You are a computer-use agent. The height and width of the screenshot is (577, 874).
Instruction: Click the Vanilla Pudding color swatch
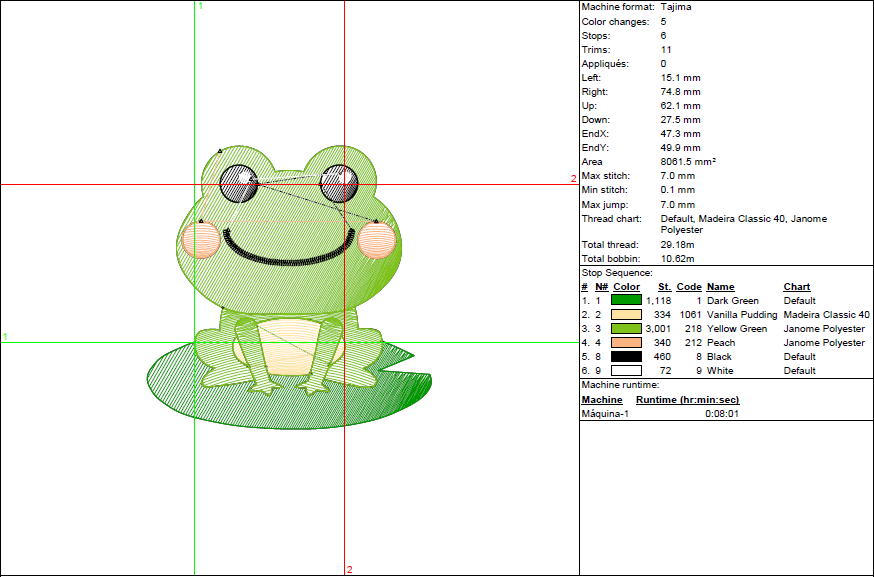pyautogui.click(x=626, y=314)
